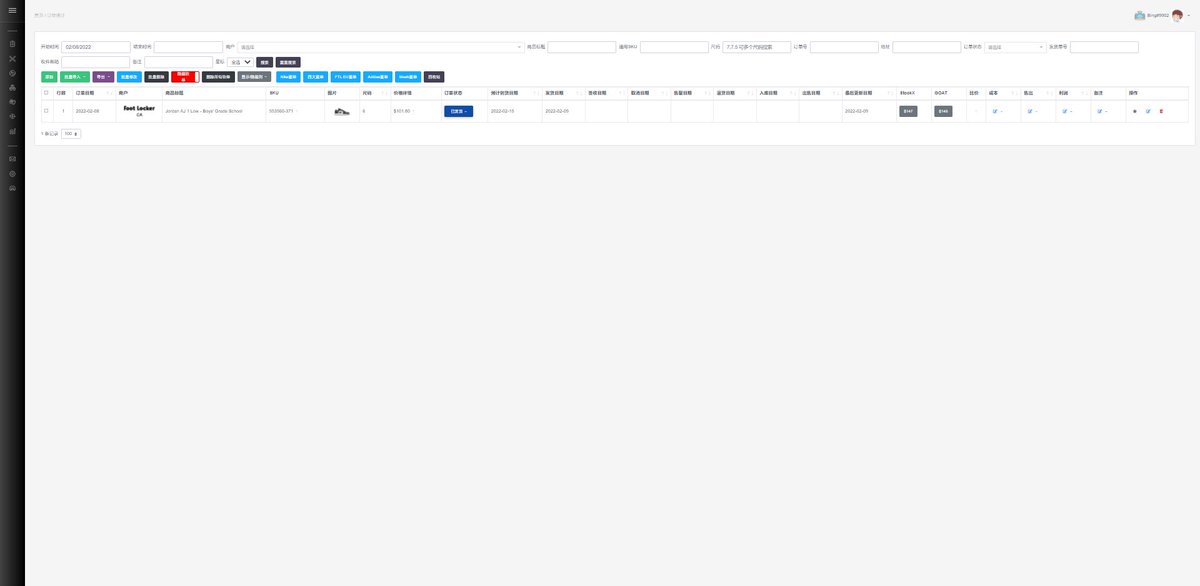The image size is (1200, 586).
Task: Open the user avatar menu at top right
Action: tap(1177, 15)
